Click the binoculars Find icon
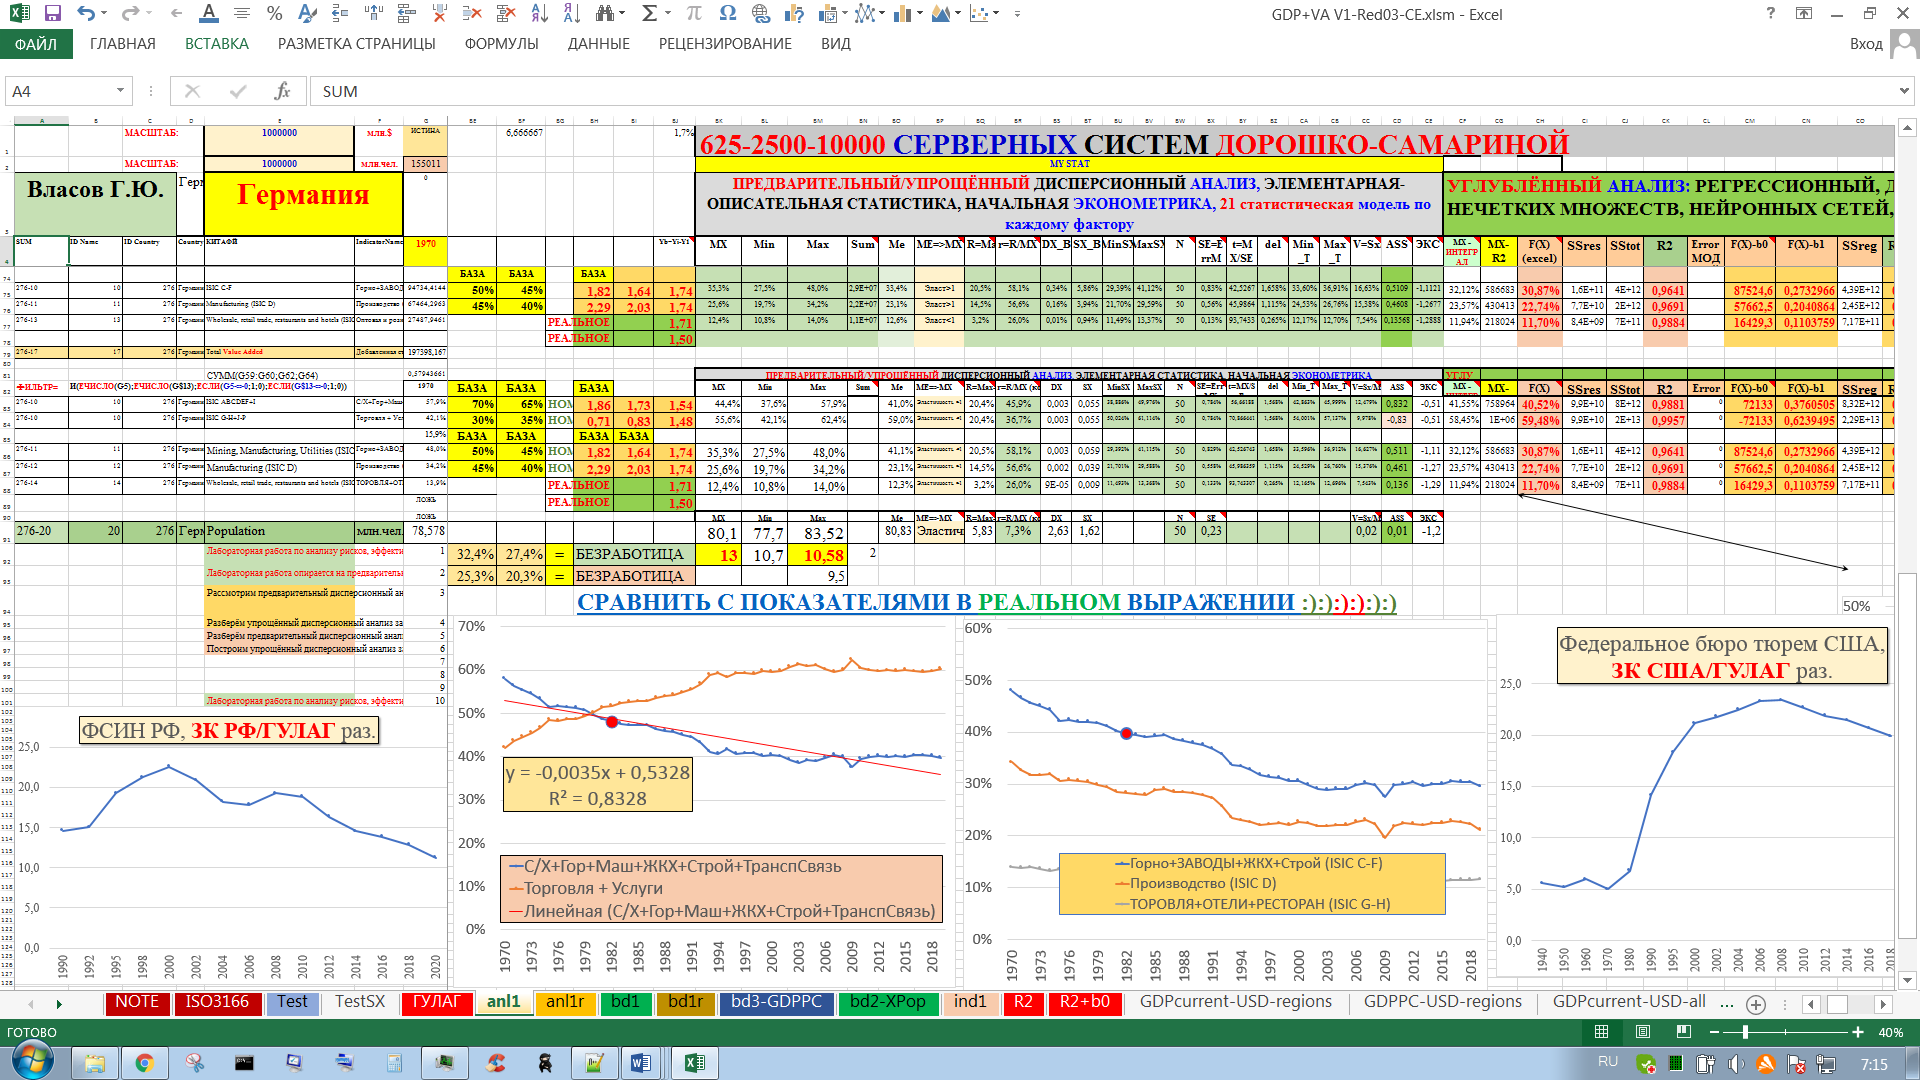Screen dimensions: 1920x1080 pyautogui.click(x=604, y=14)
